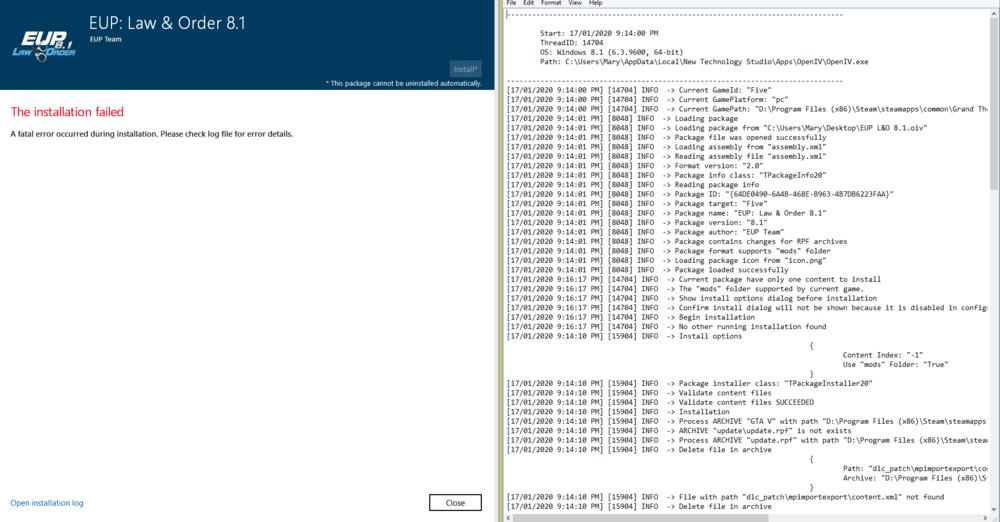Image resolution: width=1000 pixels, height=522 pixels.
Task: Click 'No other running installation found' line
Action: [666, 327]
